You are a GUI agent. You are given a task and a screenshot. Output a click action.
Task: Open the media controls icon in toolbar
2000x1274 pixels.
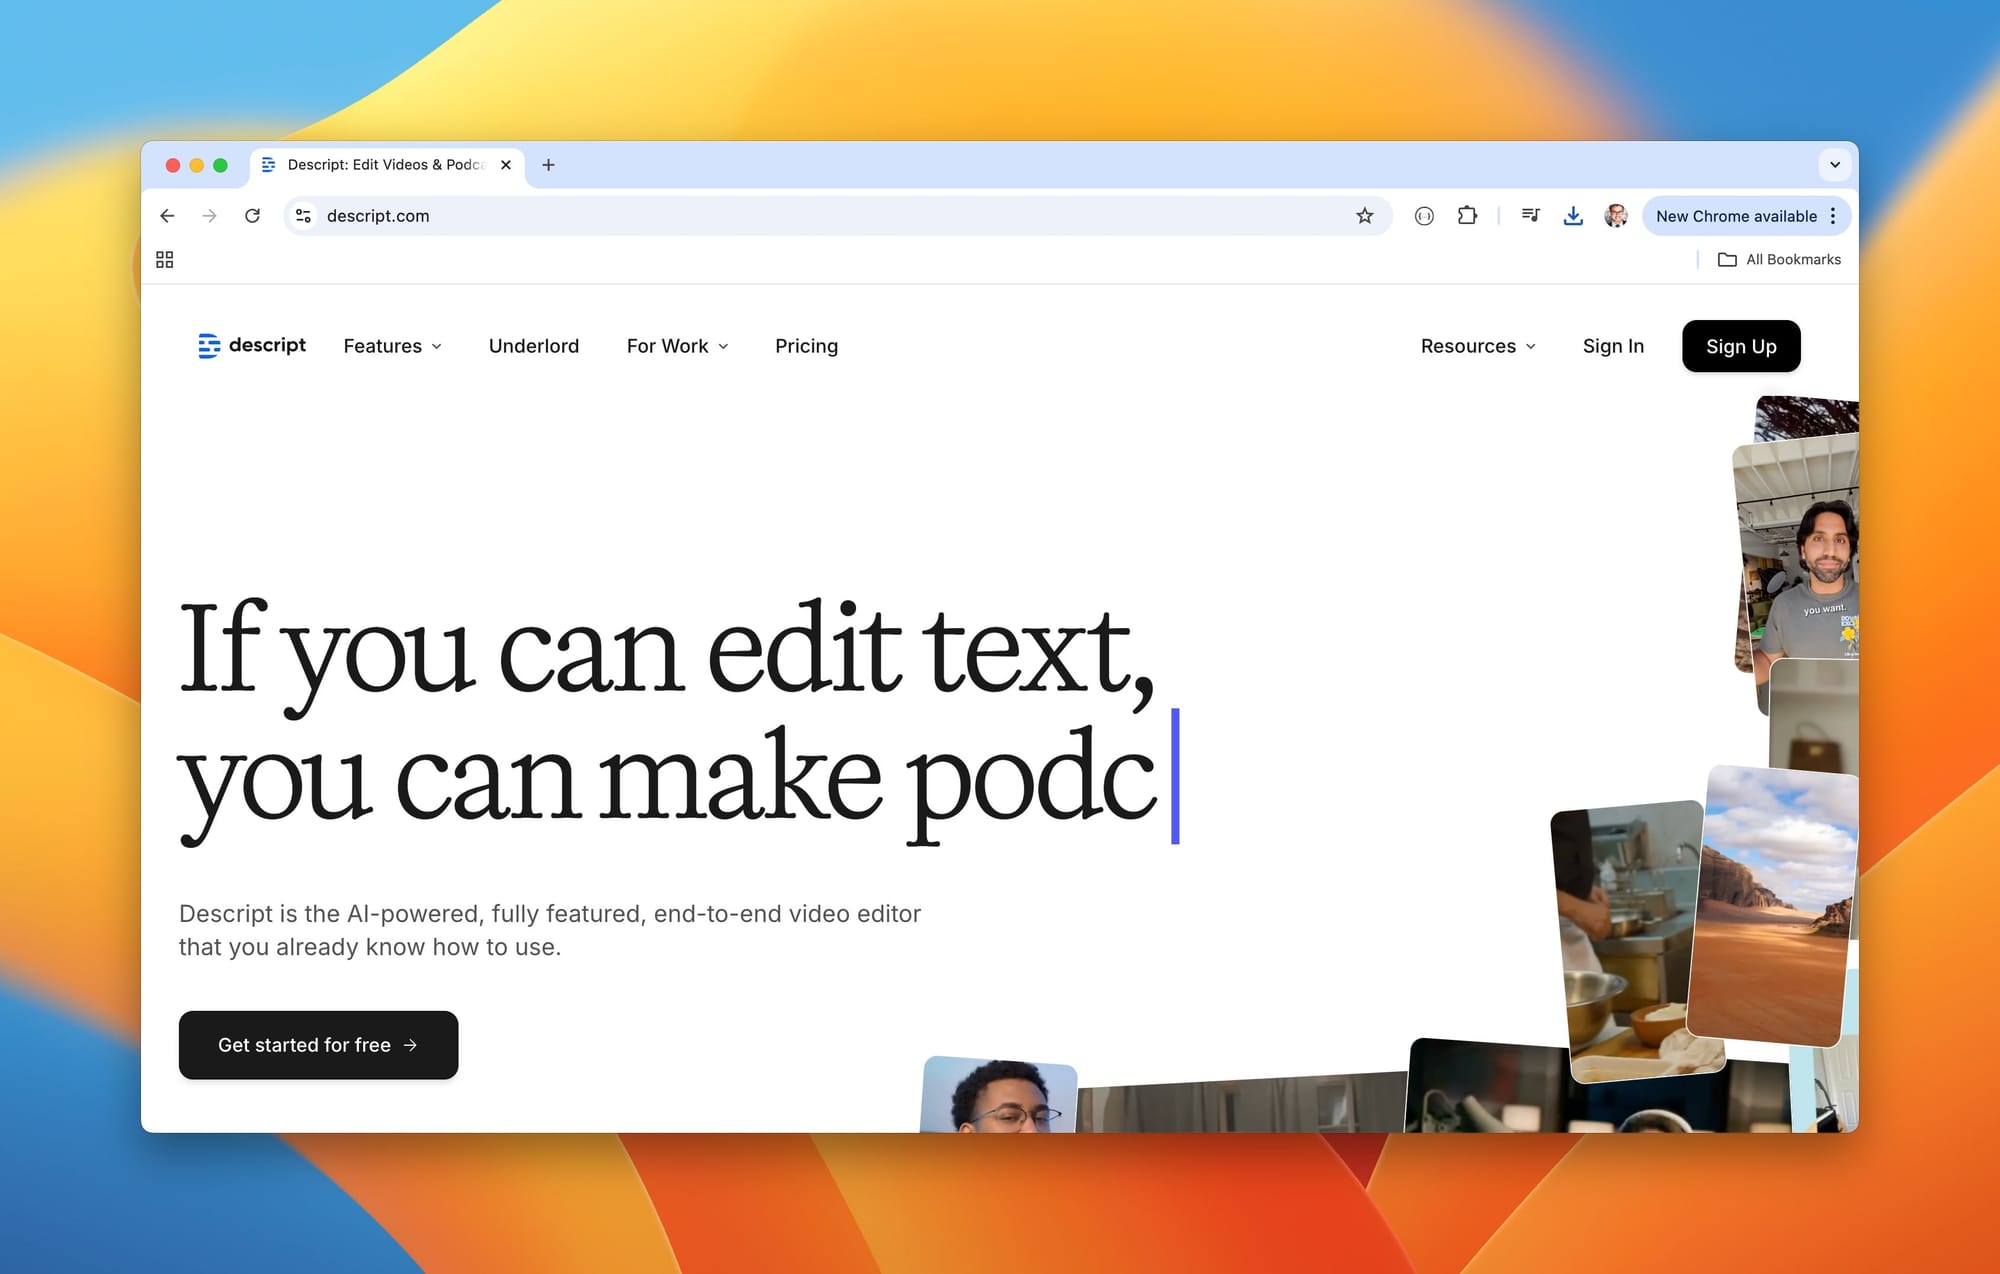point(1530,215)
